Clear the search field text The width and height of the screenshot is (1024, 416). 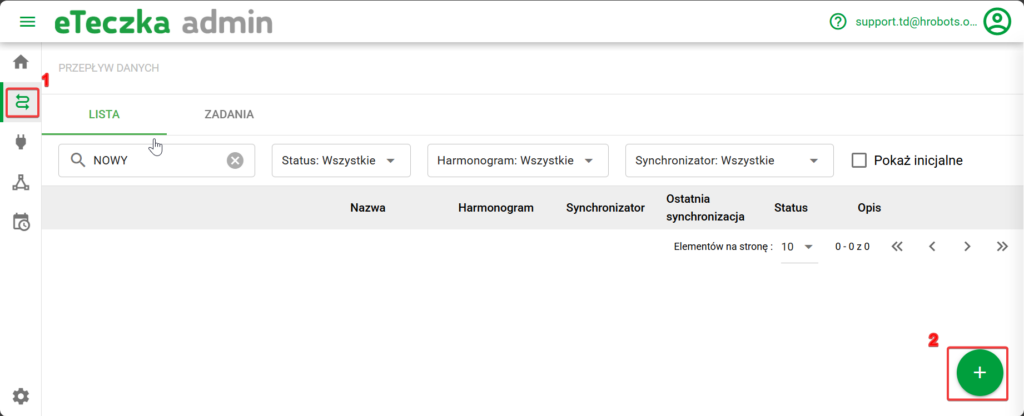[x=235, y=160]
